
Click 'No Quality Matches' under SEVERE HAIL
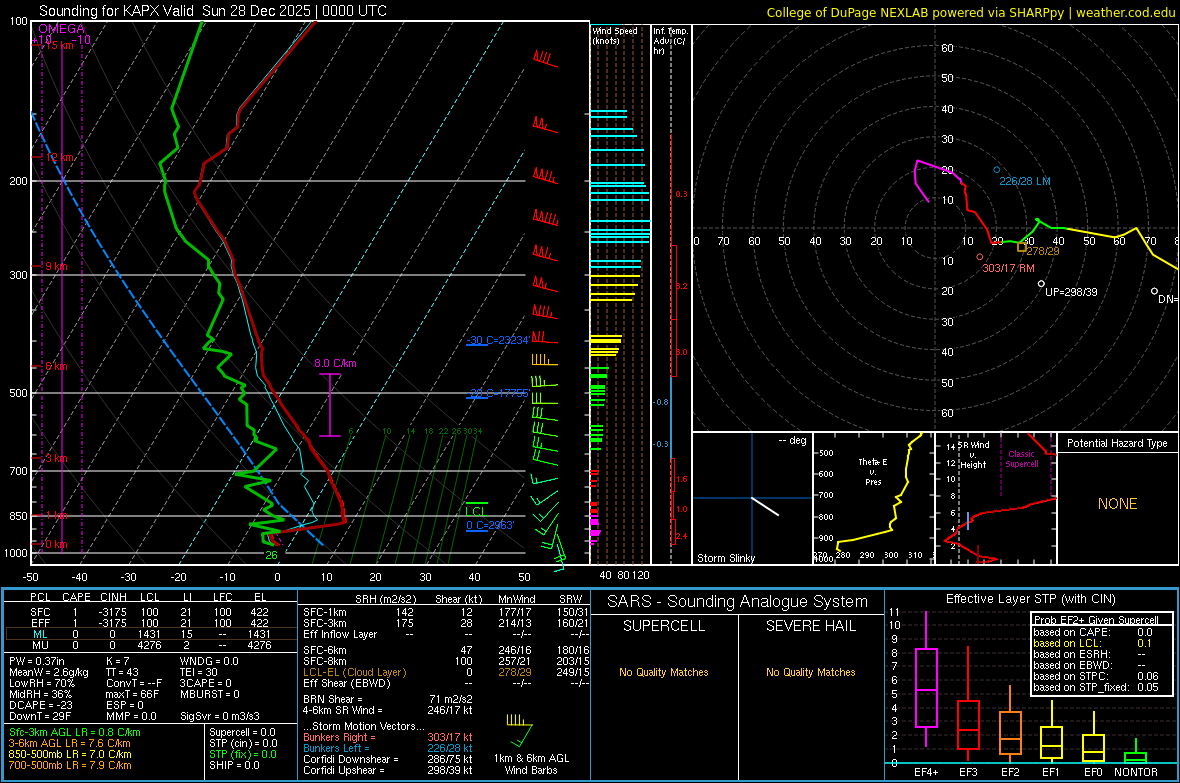[810, 672]
